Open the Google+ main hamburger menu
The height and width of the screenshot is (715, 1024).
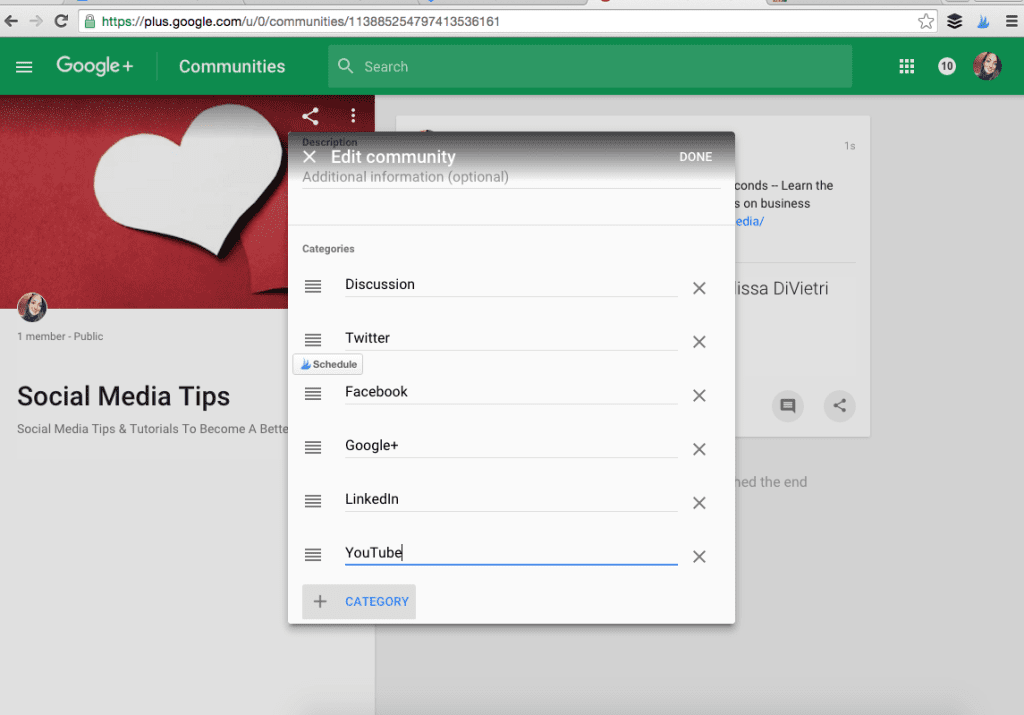pyautogui.click(x=24, y=67)
